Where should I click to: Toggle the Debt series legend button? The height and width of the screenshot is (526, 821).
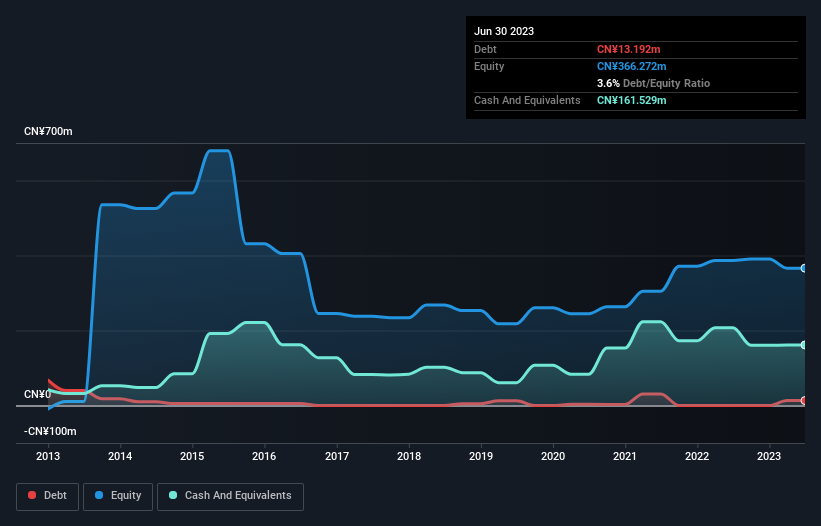(48, 496)
